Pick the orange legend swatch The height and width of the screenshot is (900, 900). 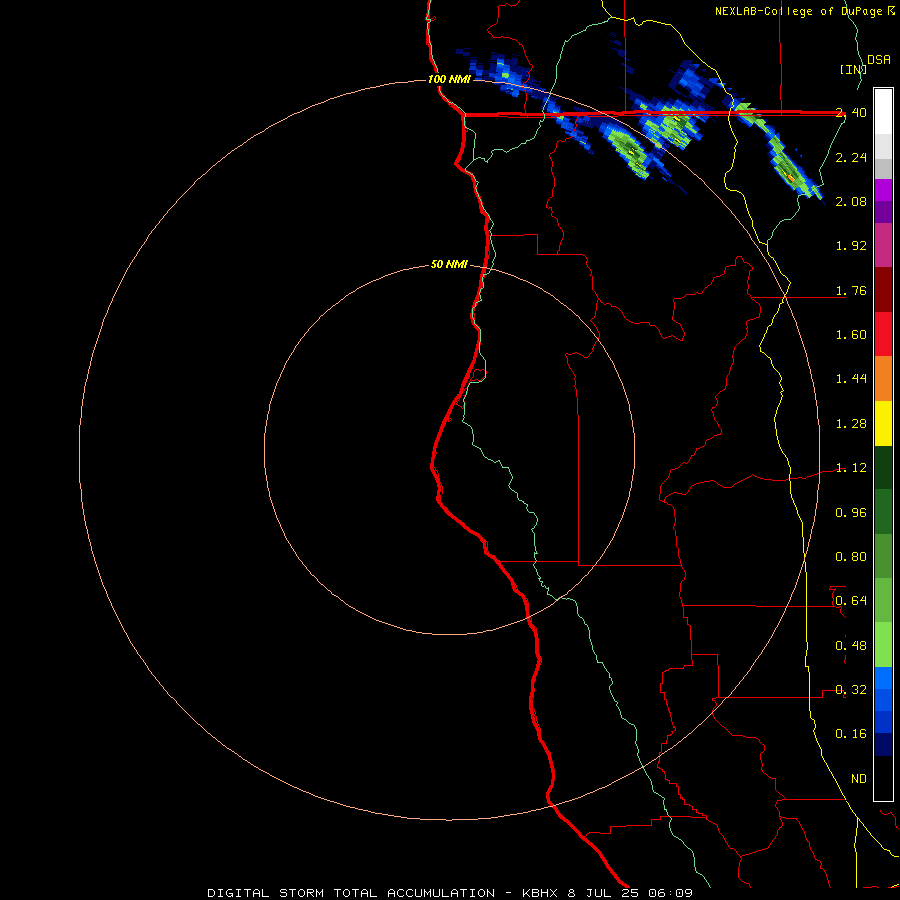pyautogui.click(x=883, y=379)
